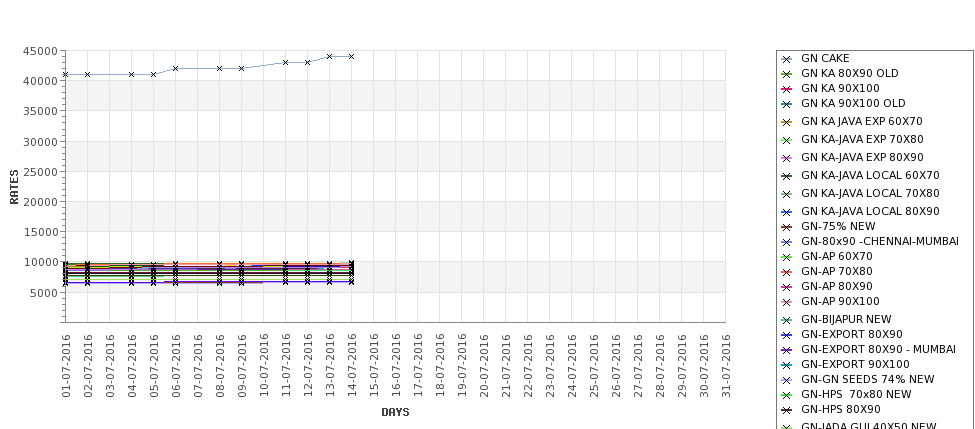Click the GN-EXPORT 80X90 - MUMBAI legend marker
The height and width of the screenshot is (429, 975).
click(x=786, y=350)
